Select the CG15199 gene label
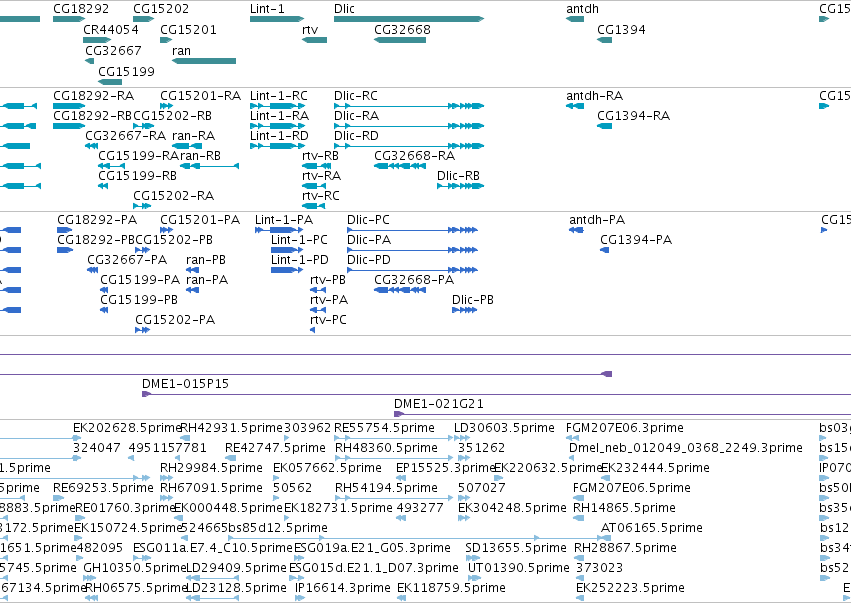The height and width of the screenshot is (603, 851). pyautogui.click(x=126, y=72)
